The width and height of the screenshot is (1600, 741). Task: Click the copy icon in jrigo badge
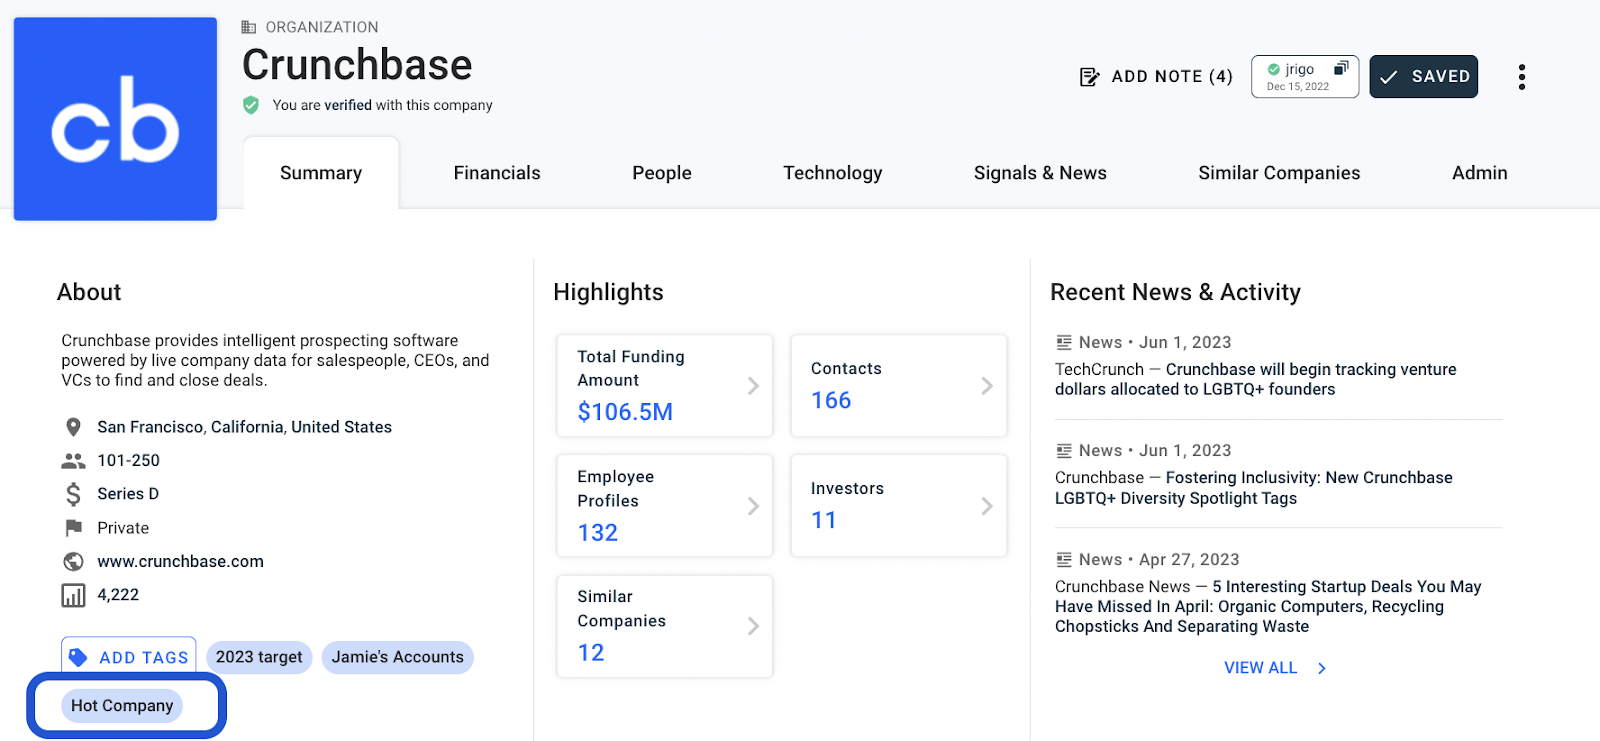click(1341, 68)
